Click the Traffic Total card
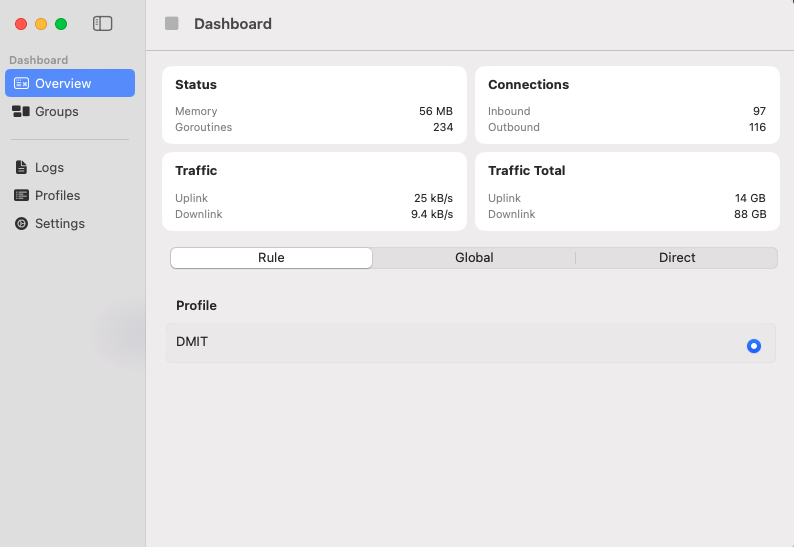 [x=627, y=192]
